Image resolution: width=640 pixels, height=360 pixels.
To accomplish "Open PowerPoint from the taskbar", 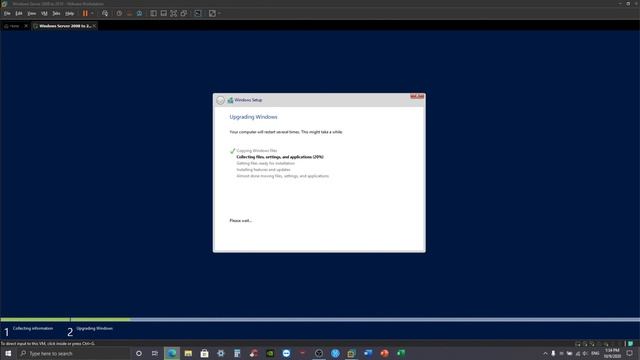I will 384,353.
